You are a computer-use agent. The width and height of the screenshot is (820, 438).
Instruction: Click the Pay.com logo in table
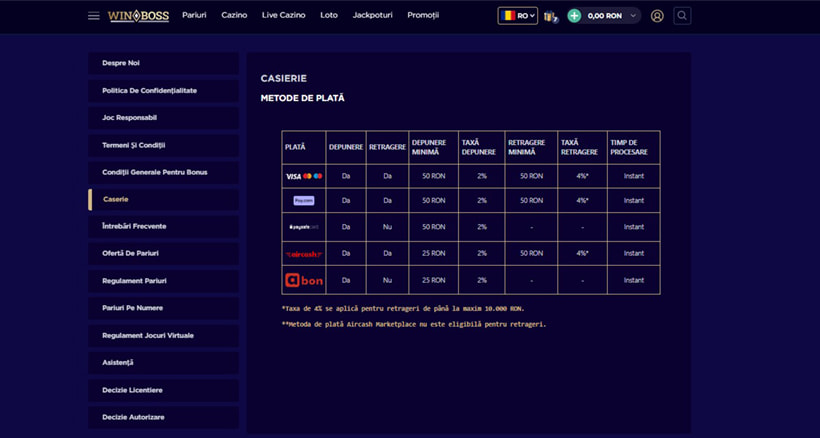304,200
